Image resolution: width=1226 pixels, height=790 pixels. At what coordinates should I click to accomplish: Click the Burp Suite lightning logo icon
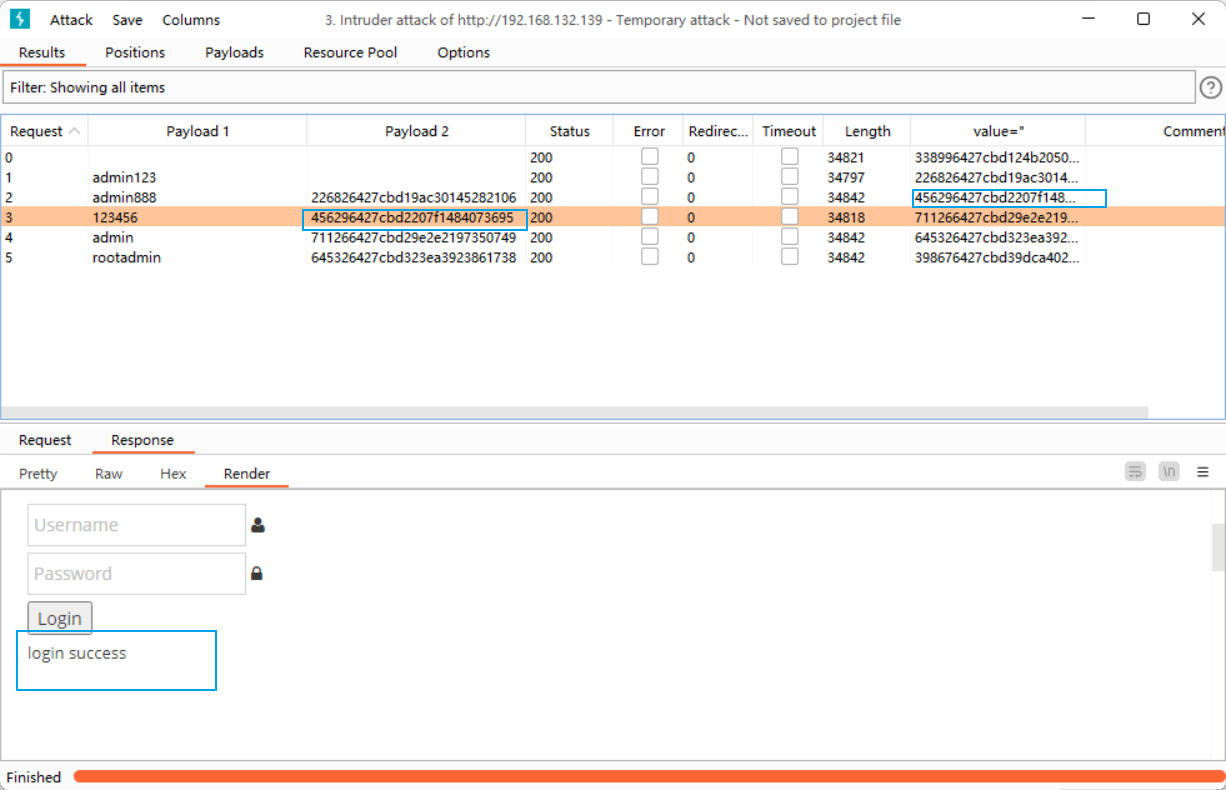[x=20, y=19]
